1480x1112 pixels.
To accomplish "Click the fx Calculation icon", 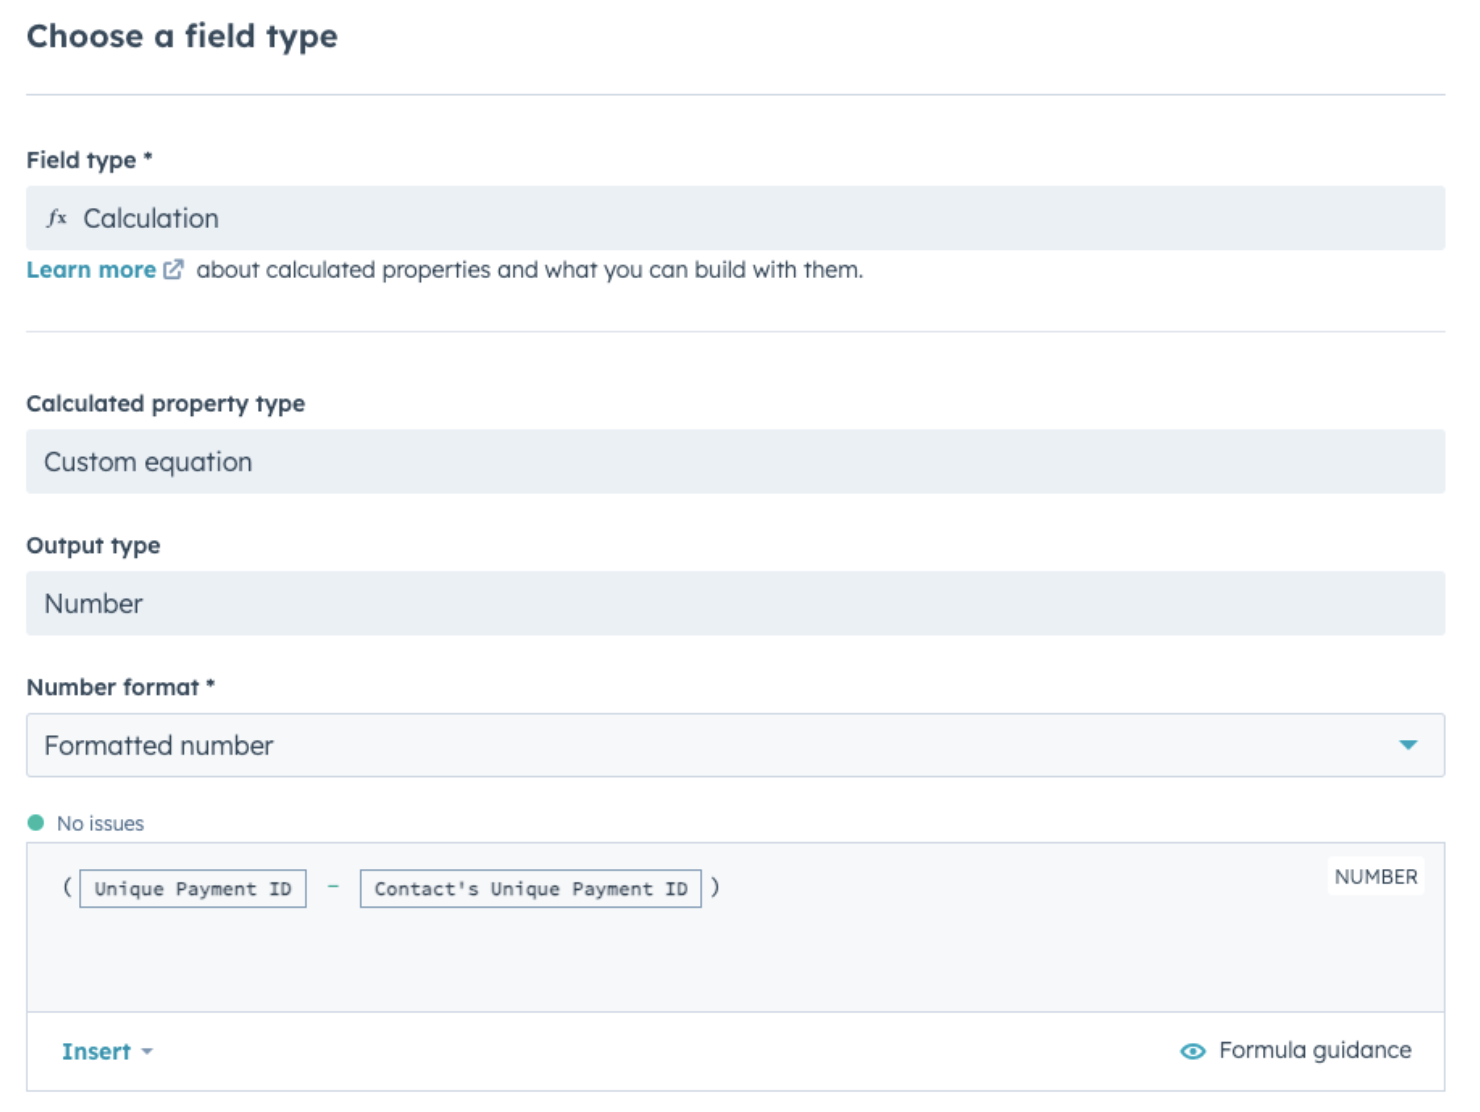I will tap(57, 218).
